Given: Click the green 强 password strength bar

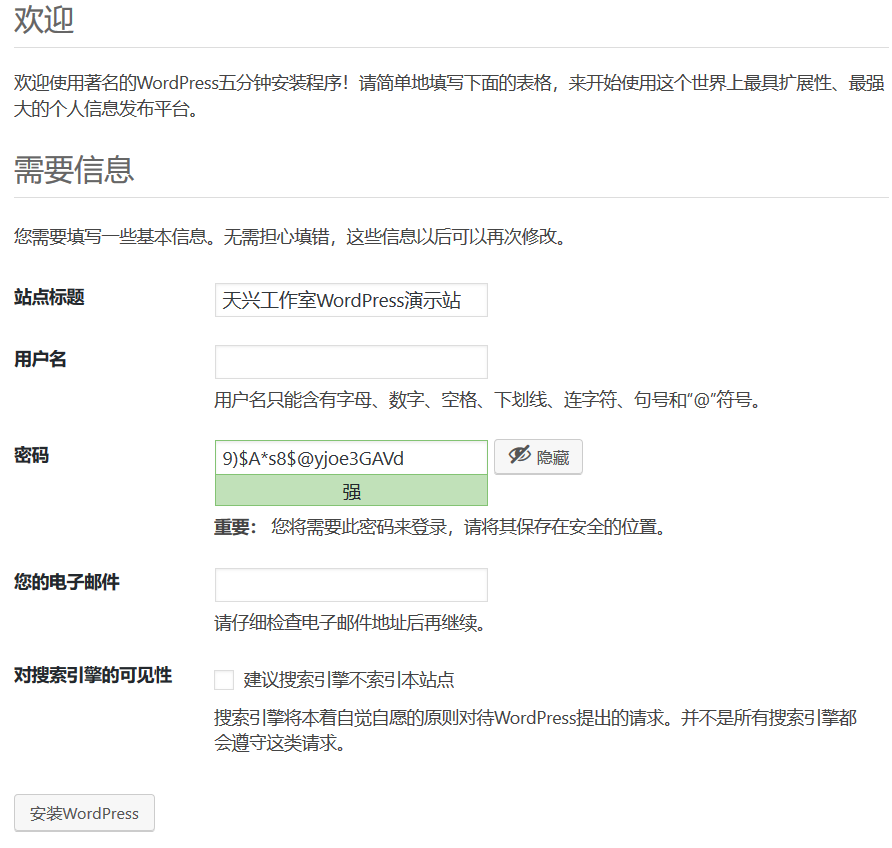Looking at the screenshot, I should [351, 491].
